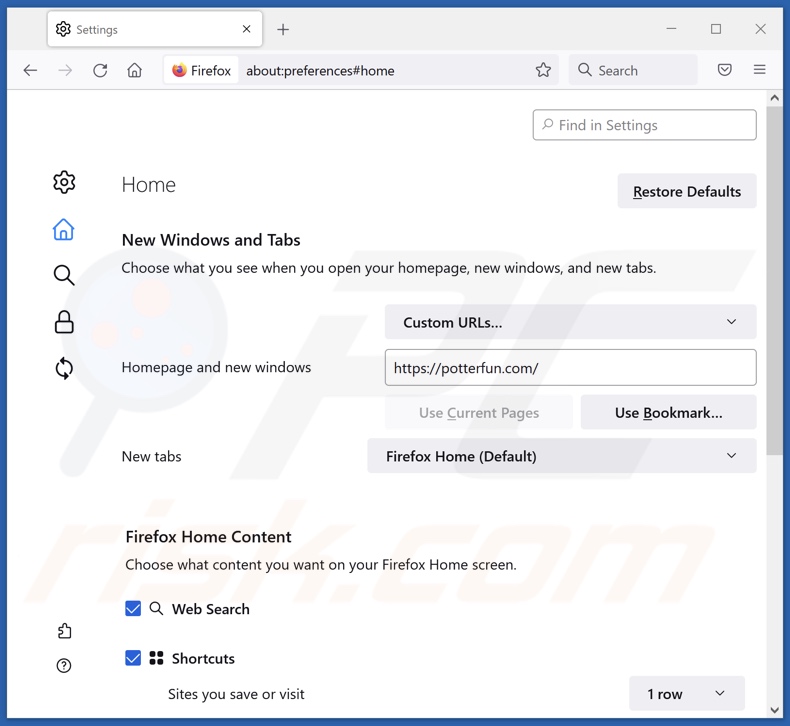Click the homepage URL field
The height and width of the screenshot is (726, 790).
click(570, 368)
